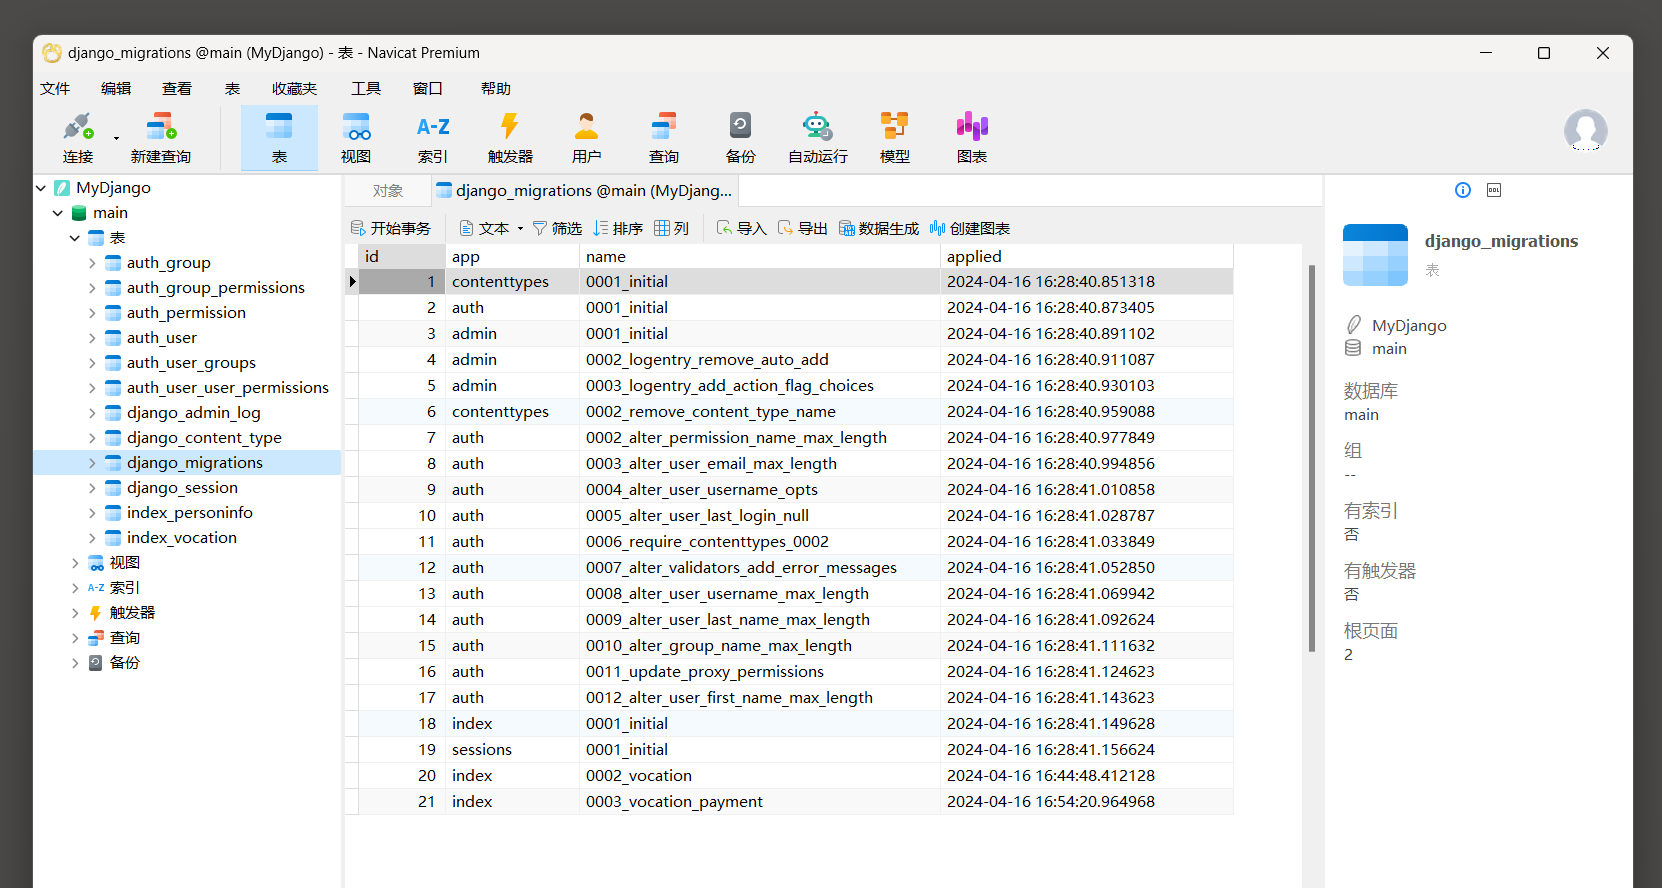Open the Help (帮助) menu
This screenshot has width=1662, height=888.
[496, 89]
